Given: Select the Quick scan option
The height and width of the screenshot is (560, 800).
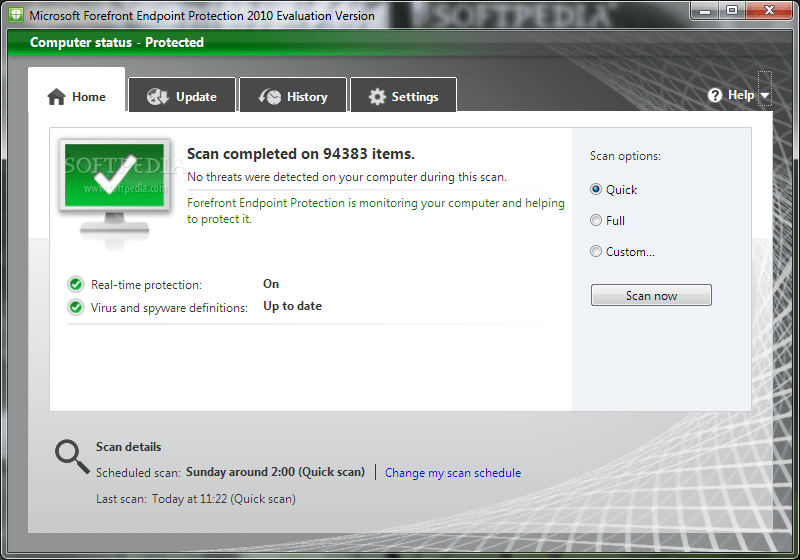Looking at the screenshot, I should (x=614, y=189).
